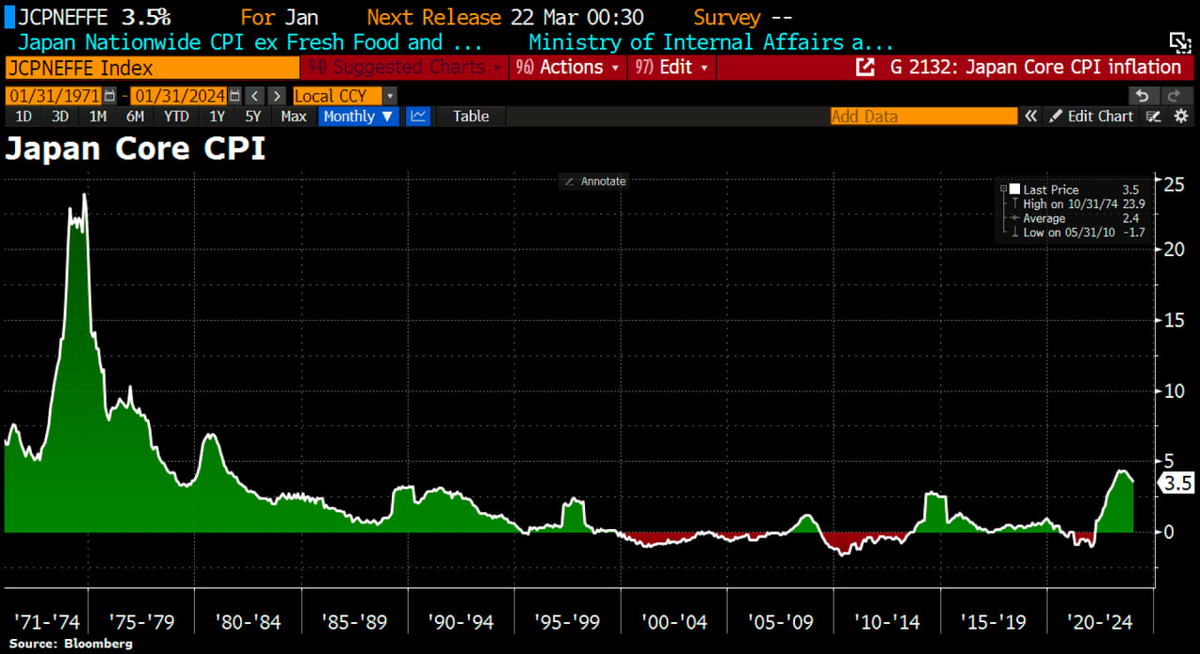Click the start date field 01/31/1971

point(54,96)
